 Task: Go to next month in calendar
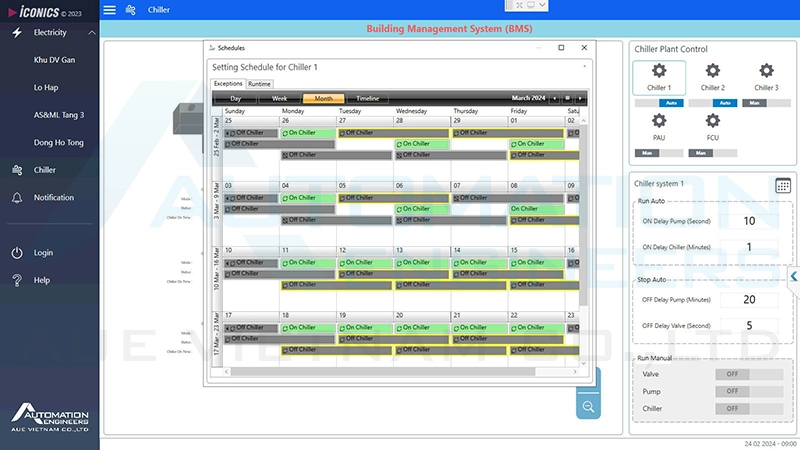tap(580, 98)
